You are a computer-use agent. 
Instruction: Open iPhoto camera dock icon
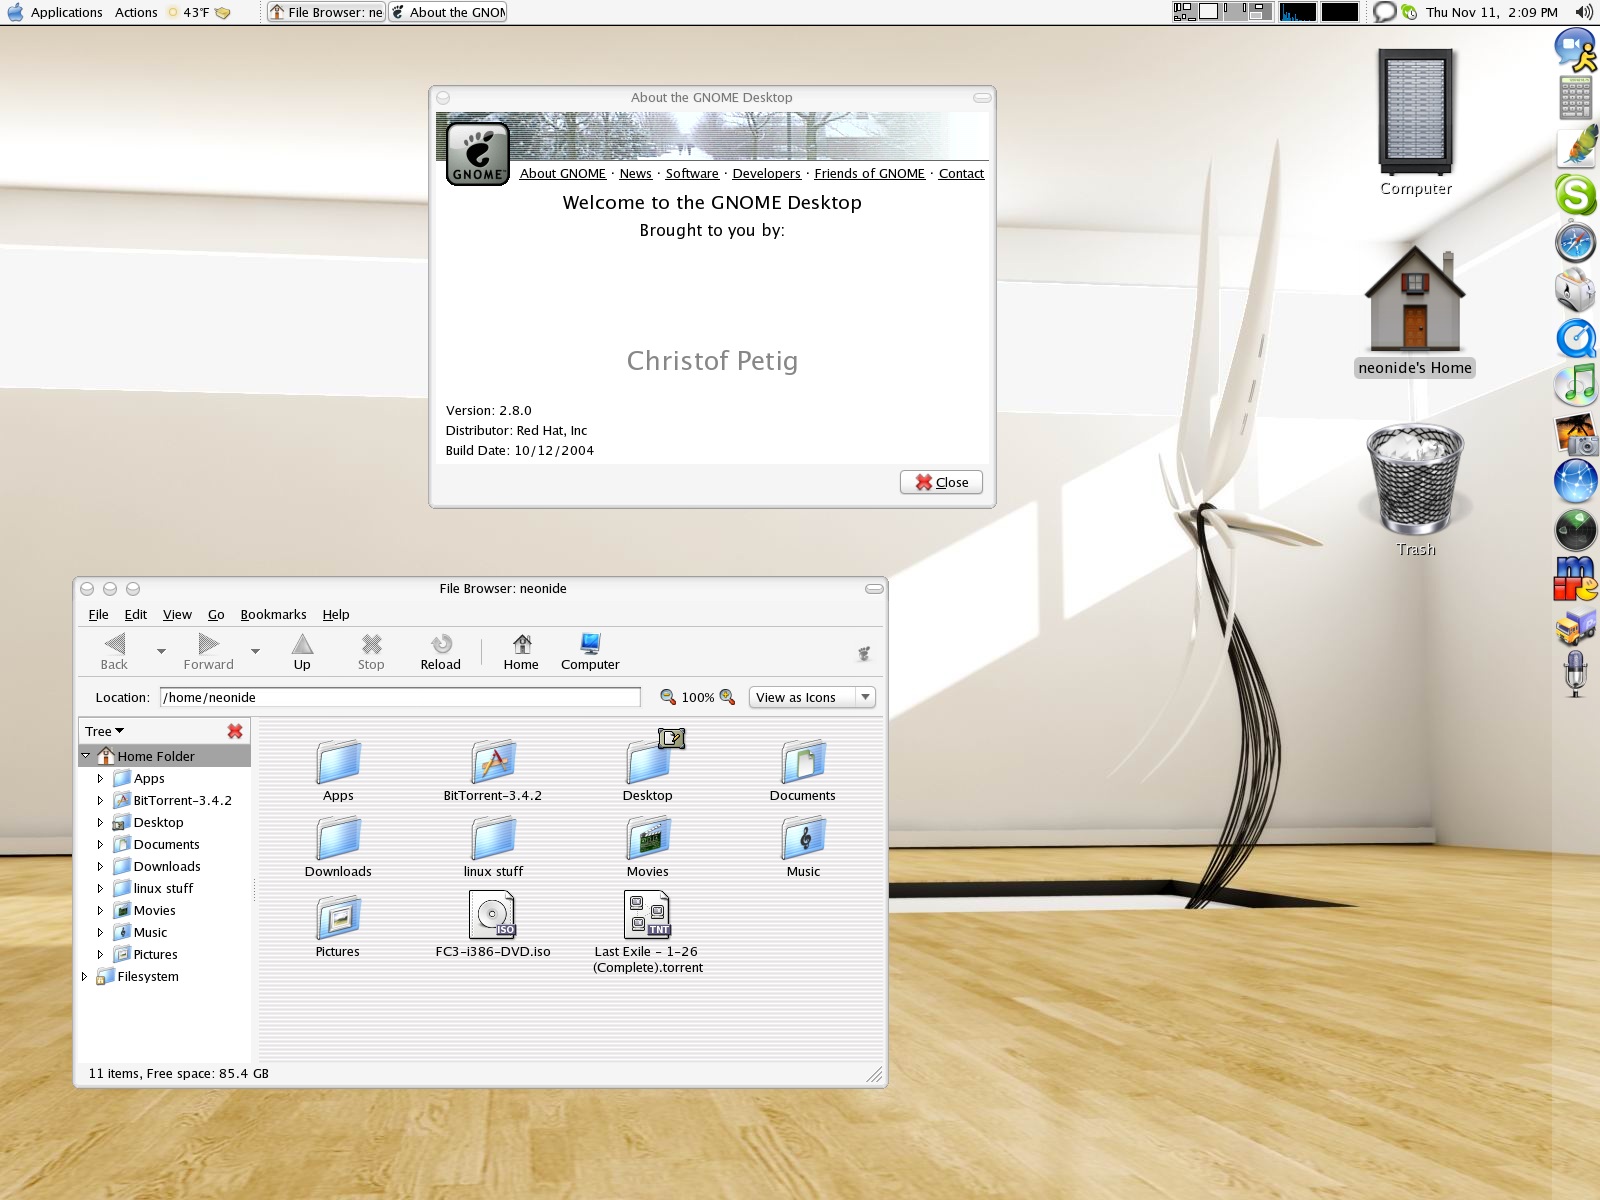pos(1576,433)
